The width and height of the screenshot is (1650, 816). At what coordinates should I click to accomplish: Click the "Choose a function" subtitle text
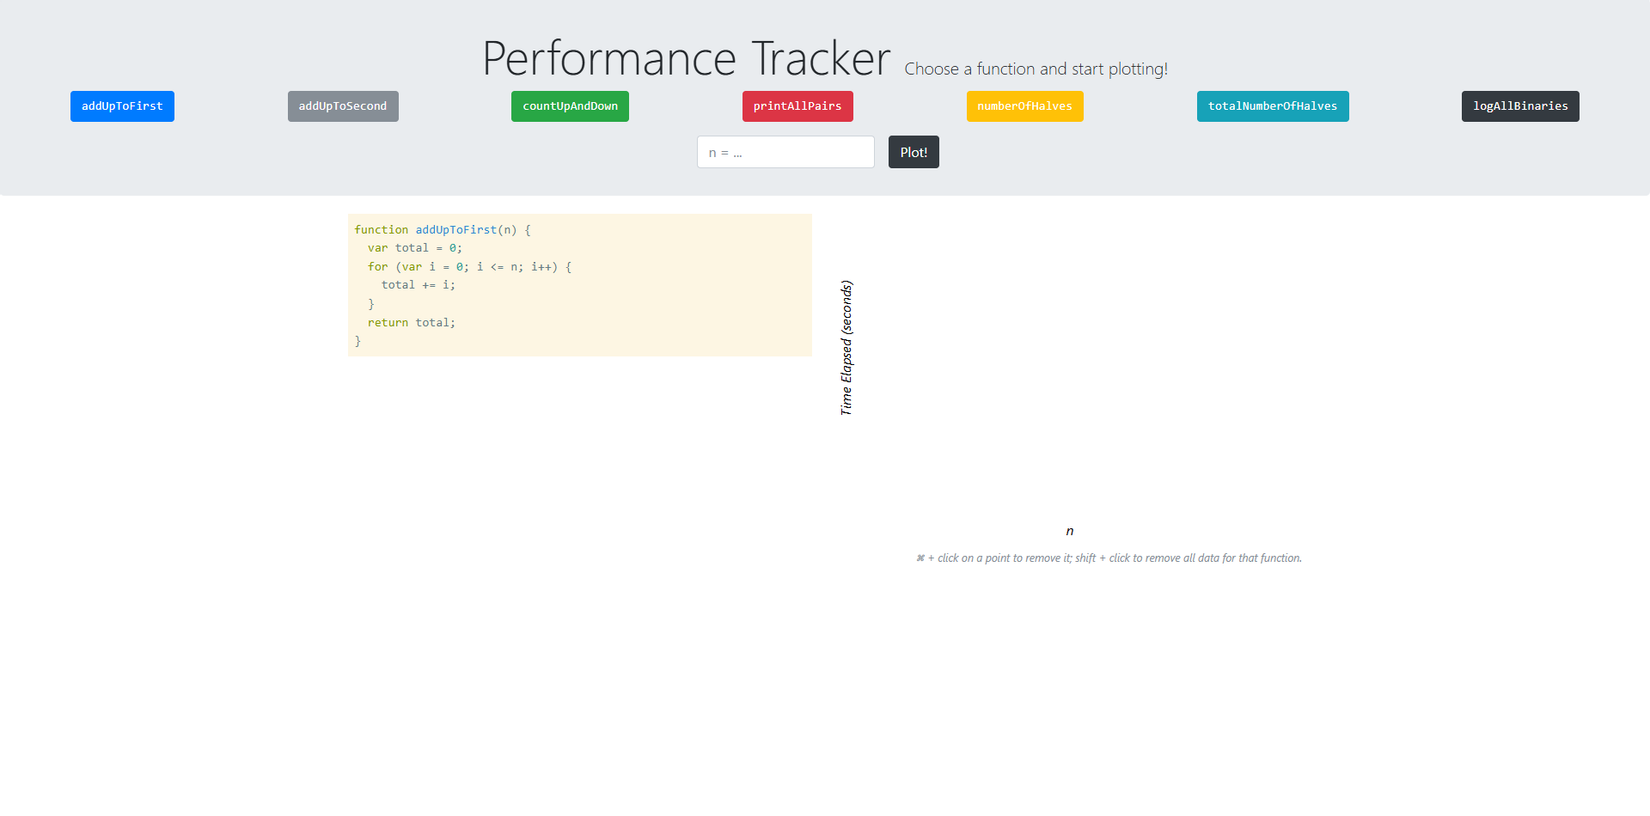coord(1036,69)
